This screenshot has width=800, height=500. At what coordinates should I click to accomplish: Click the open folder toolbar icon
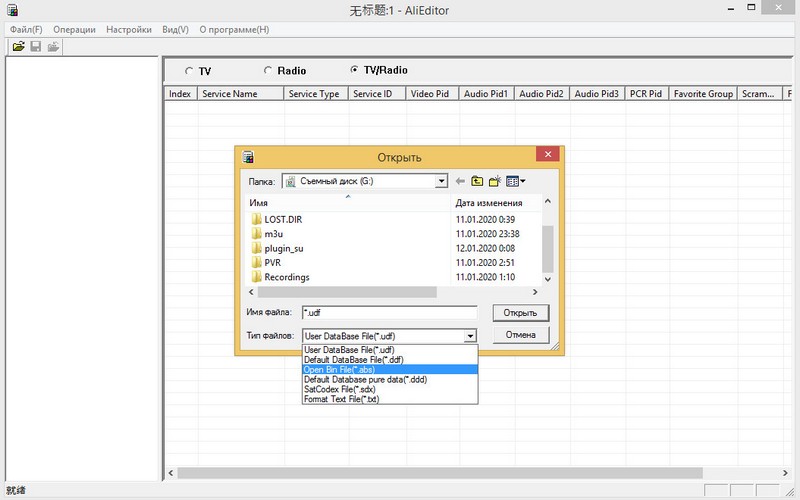click(18, 46)
